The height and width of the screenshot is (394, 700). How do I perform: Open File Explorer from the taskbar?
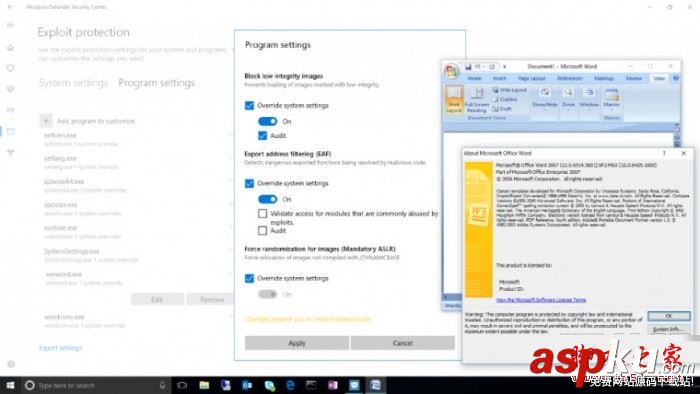point(204,385)
